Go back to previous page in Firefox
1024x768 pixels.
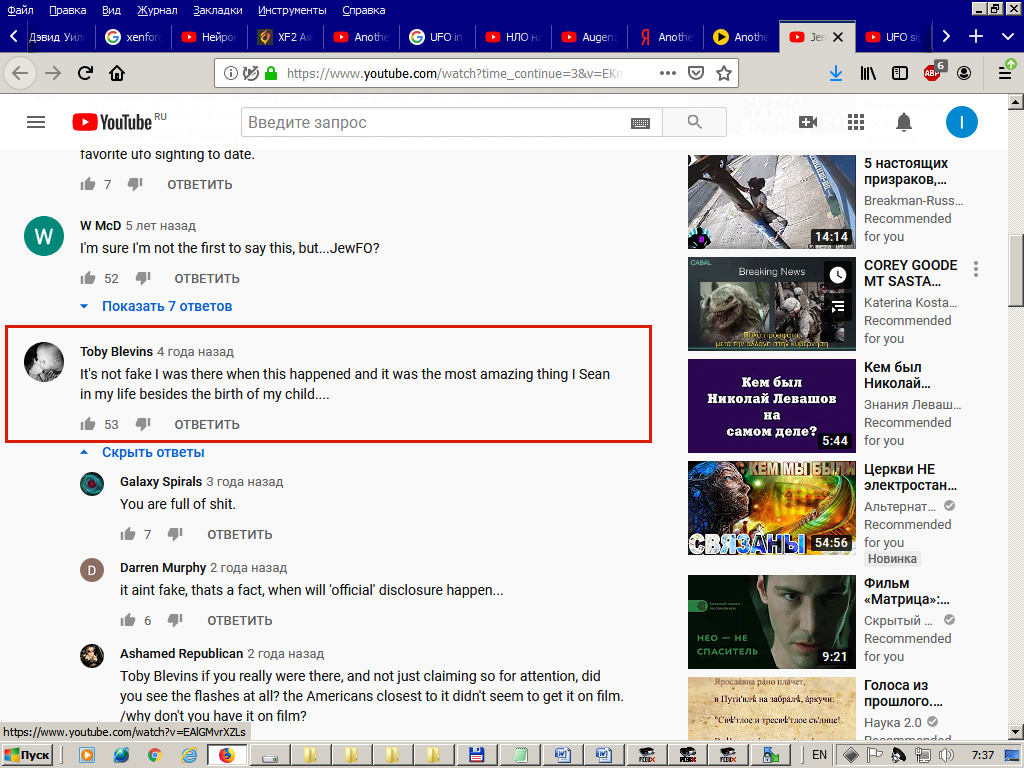point(20,73)
